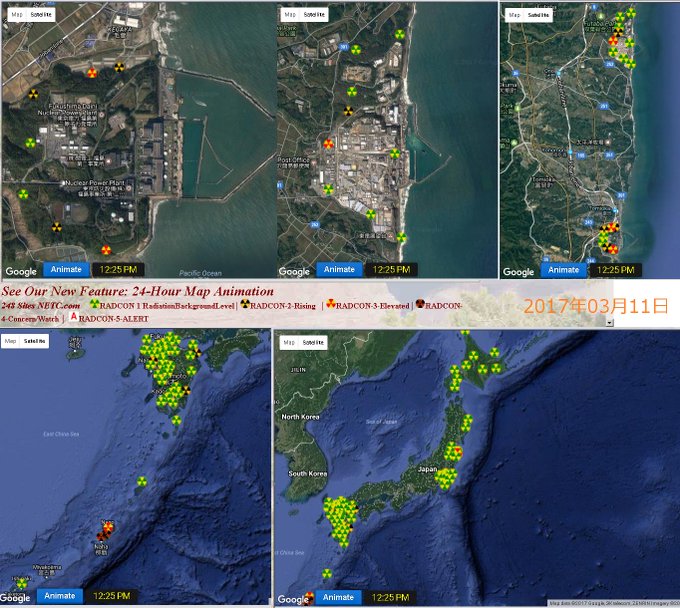Screen dimensions: 680x608
Task: Click the North Korea map label
Action: pyautogui.click(x=300, y=417)
